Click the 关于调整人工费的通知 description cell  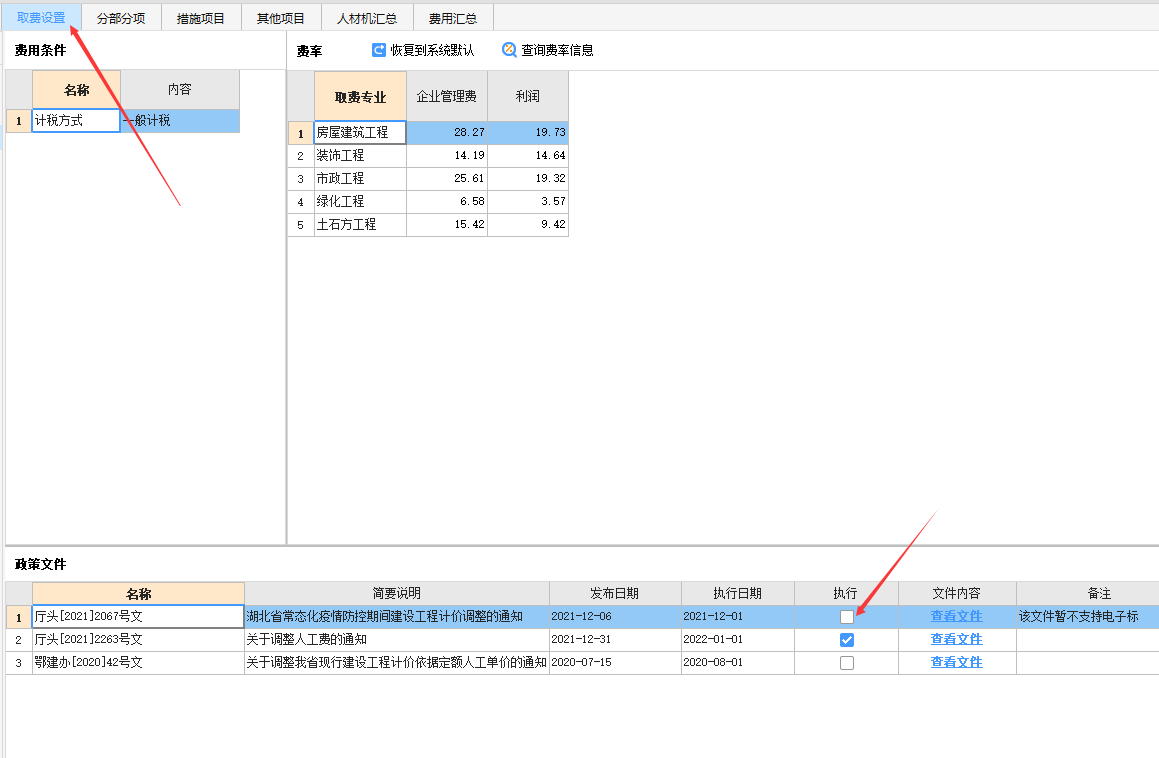[397, 639]
